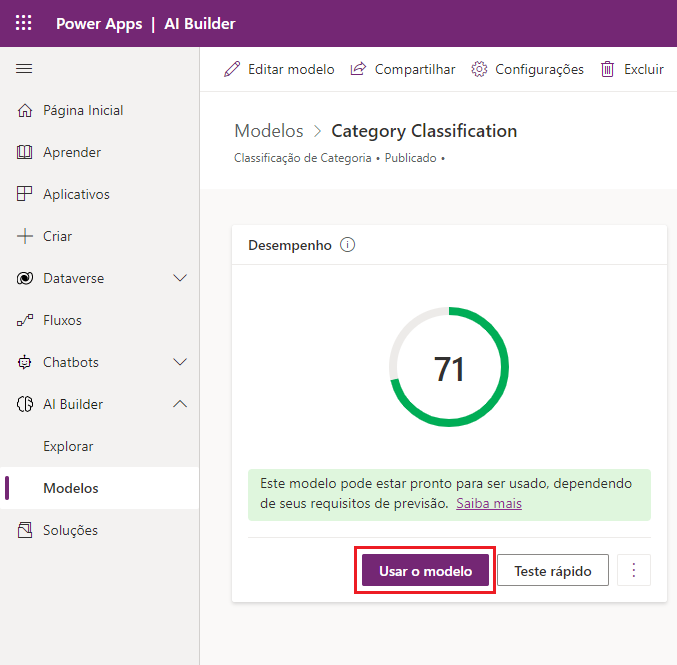Click the Desempenho info icon
The image size is (677, 665).
(348, 245)
